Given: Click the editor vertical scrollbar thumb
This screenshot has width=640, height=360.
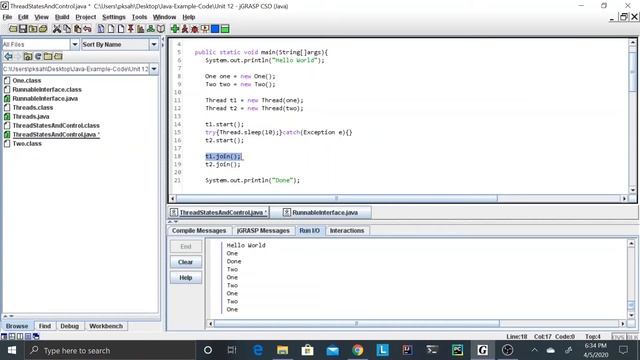Looking at the screenshot, I should [x=633, y=71].
